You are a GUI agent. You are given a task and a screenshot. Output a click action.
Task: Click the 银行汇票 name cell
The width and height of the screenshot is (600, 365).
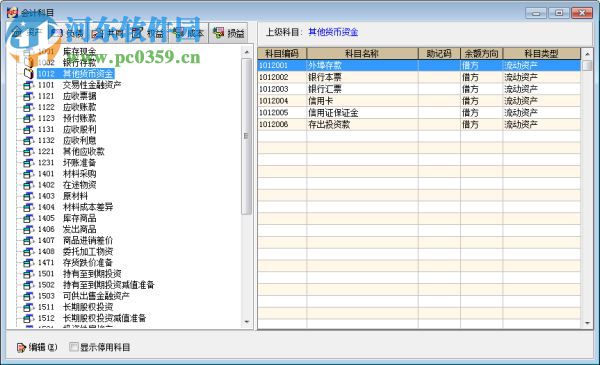click(x=362, y=89)
